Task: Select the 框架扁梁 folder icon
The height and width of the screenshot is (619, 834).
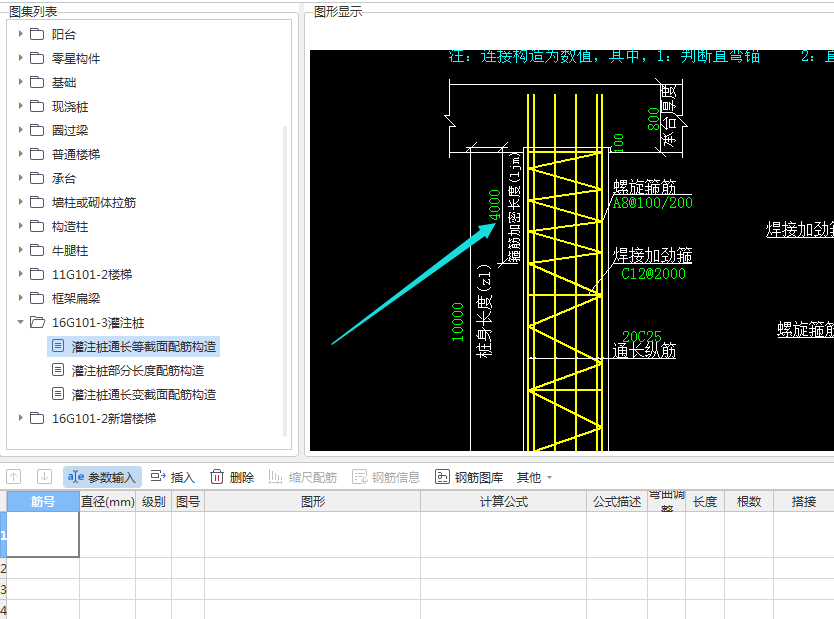Action: pos(37,298)
